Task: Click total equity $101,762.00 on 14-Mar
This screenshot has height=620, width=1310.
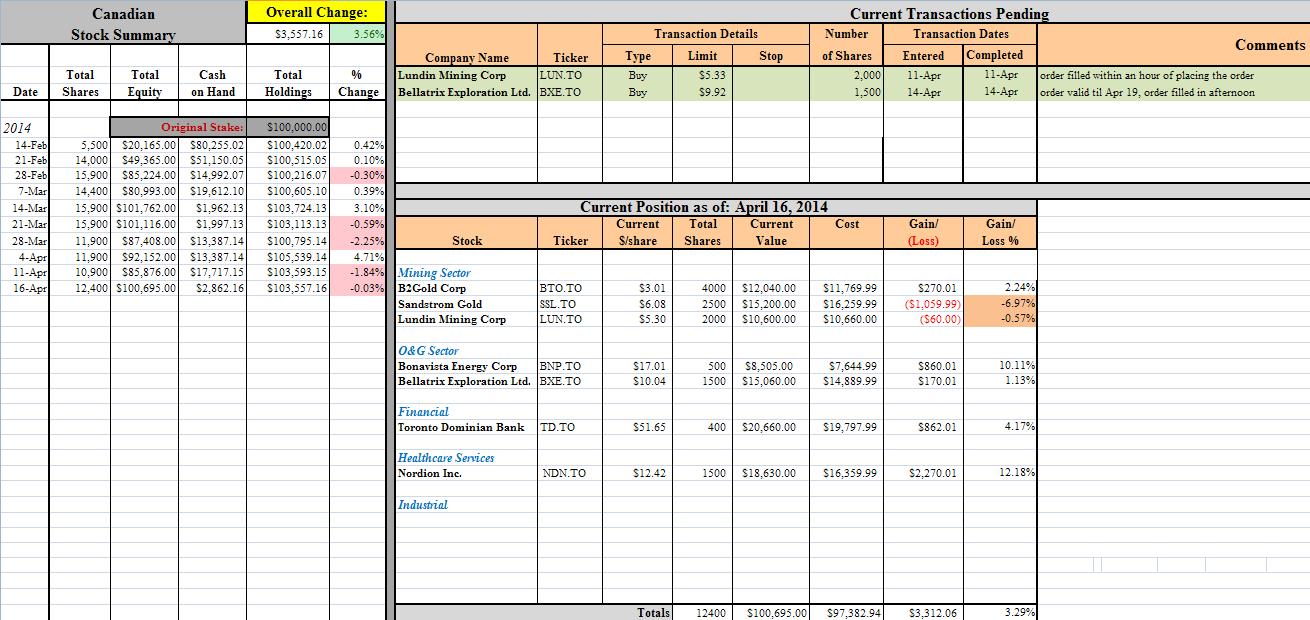Action: pos(146,207)
